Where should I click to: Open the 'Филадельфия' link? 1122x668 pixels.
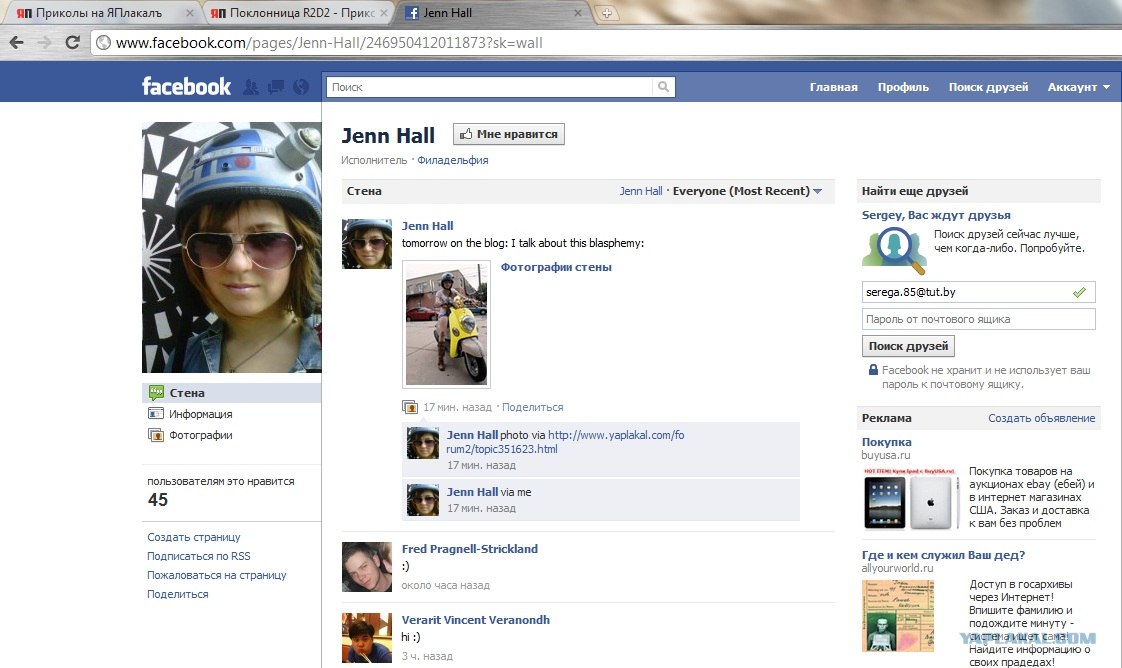tap(453, 160)
